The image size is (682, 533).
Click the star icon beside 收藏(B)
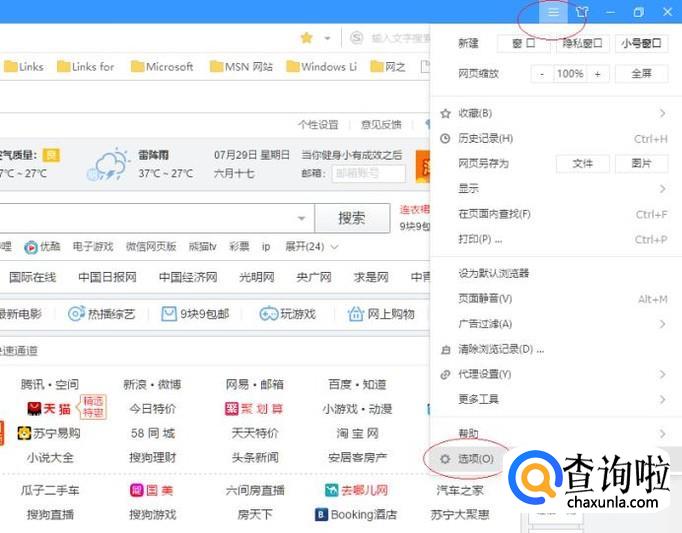445,114
